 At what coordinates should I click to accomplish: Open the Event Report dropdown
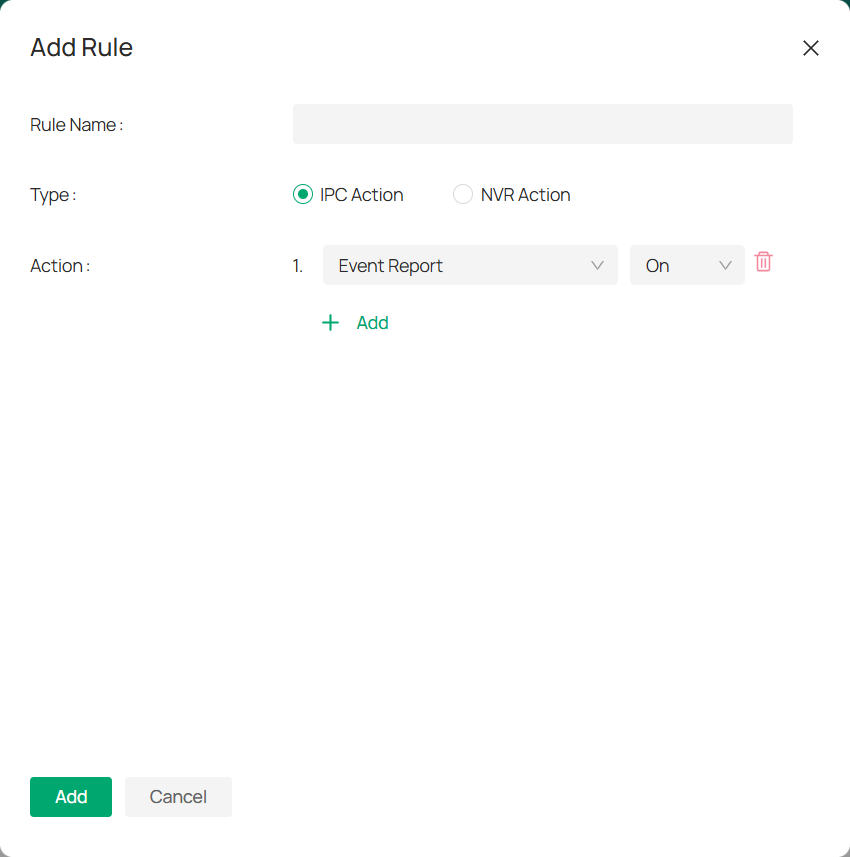pyautogui.click(x=470, y=265)
